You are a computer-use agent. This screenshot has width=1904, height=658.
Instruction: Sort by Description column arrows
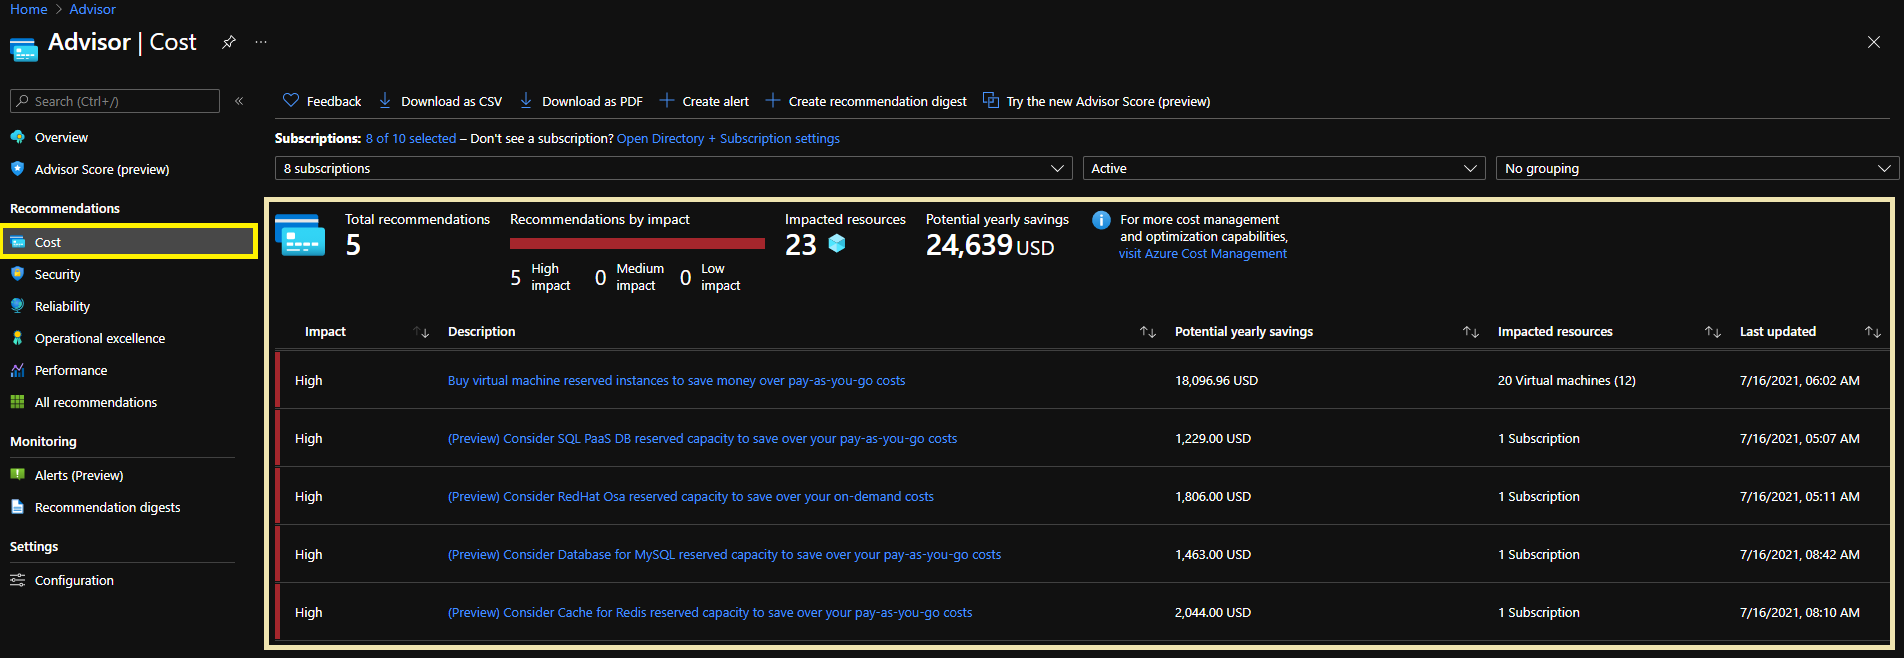click(x=1148, y=332)
